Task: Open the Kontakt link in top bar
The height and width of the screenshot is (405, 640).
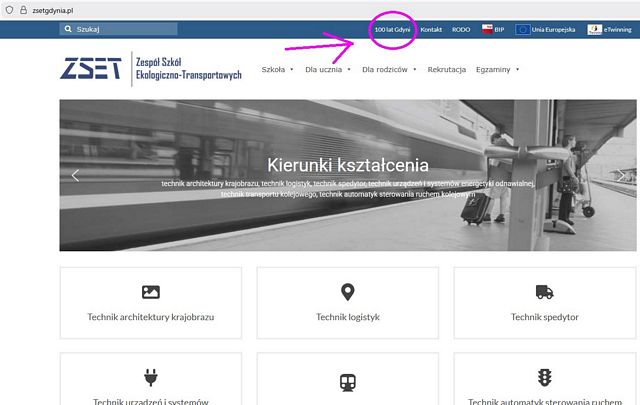Action: 431,30
